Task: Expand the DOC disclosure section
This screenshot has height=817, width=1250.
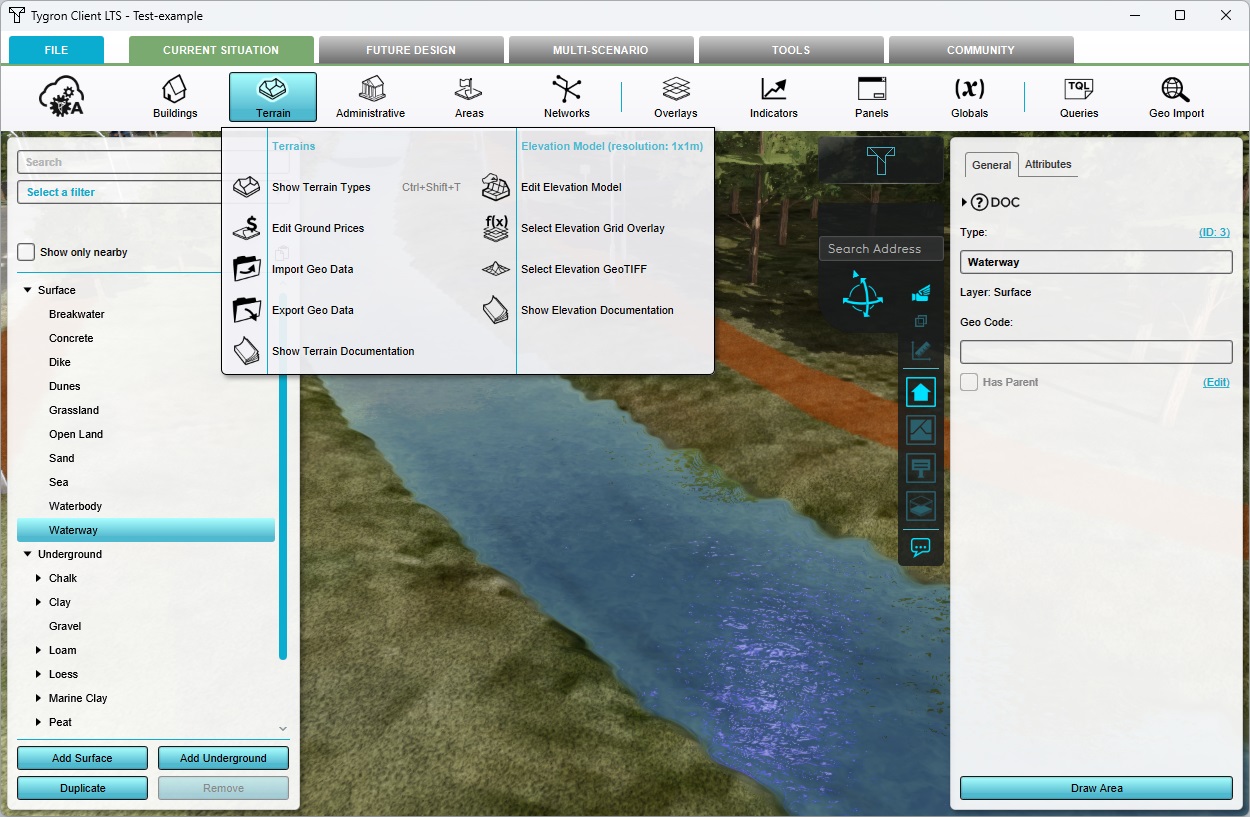Action: point(964,202)
